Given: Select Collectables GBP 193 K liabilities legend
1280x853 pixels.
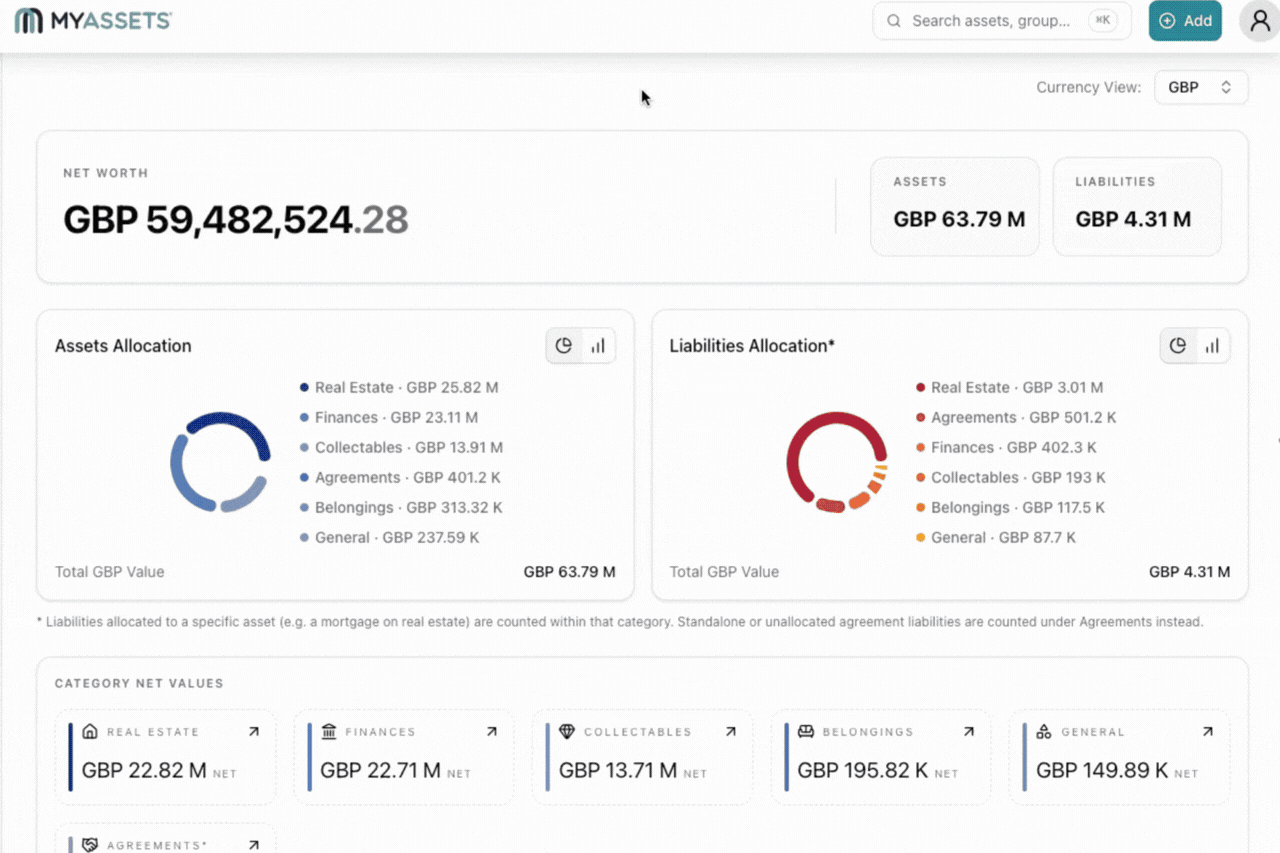Looking at the screenshot, I should (x=1010, y=478).
